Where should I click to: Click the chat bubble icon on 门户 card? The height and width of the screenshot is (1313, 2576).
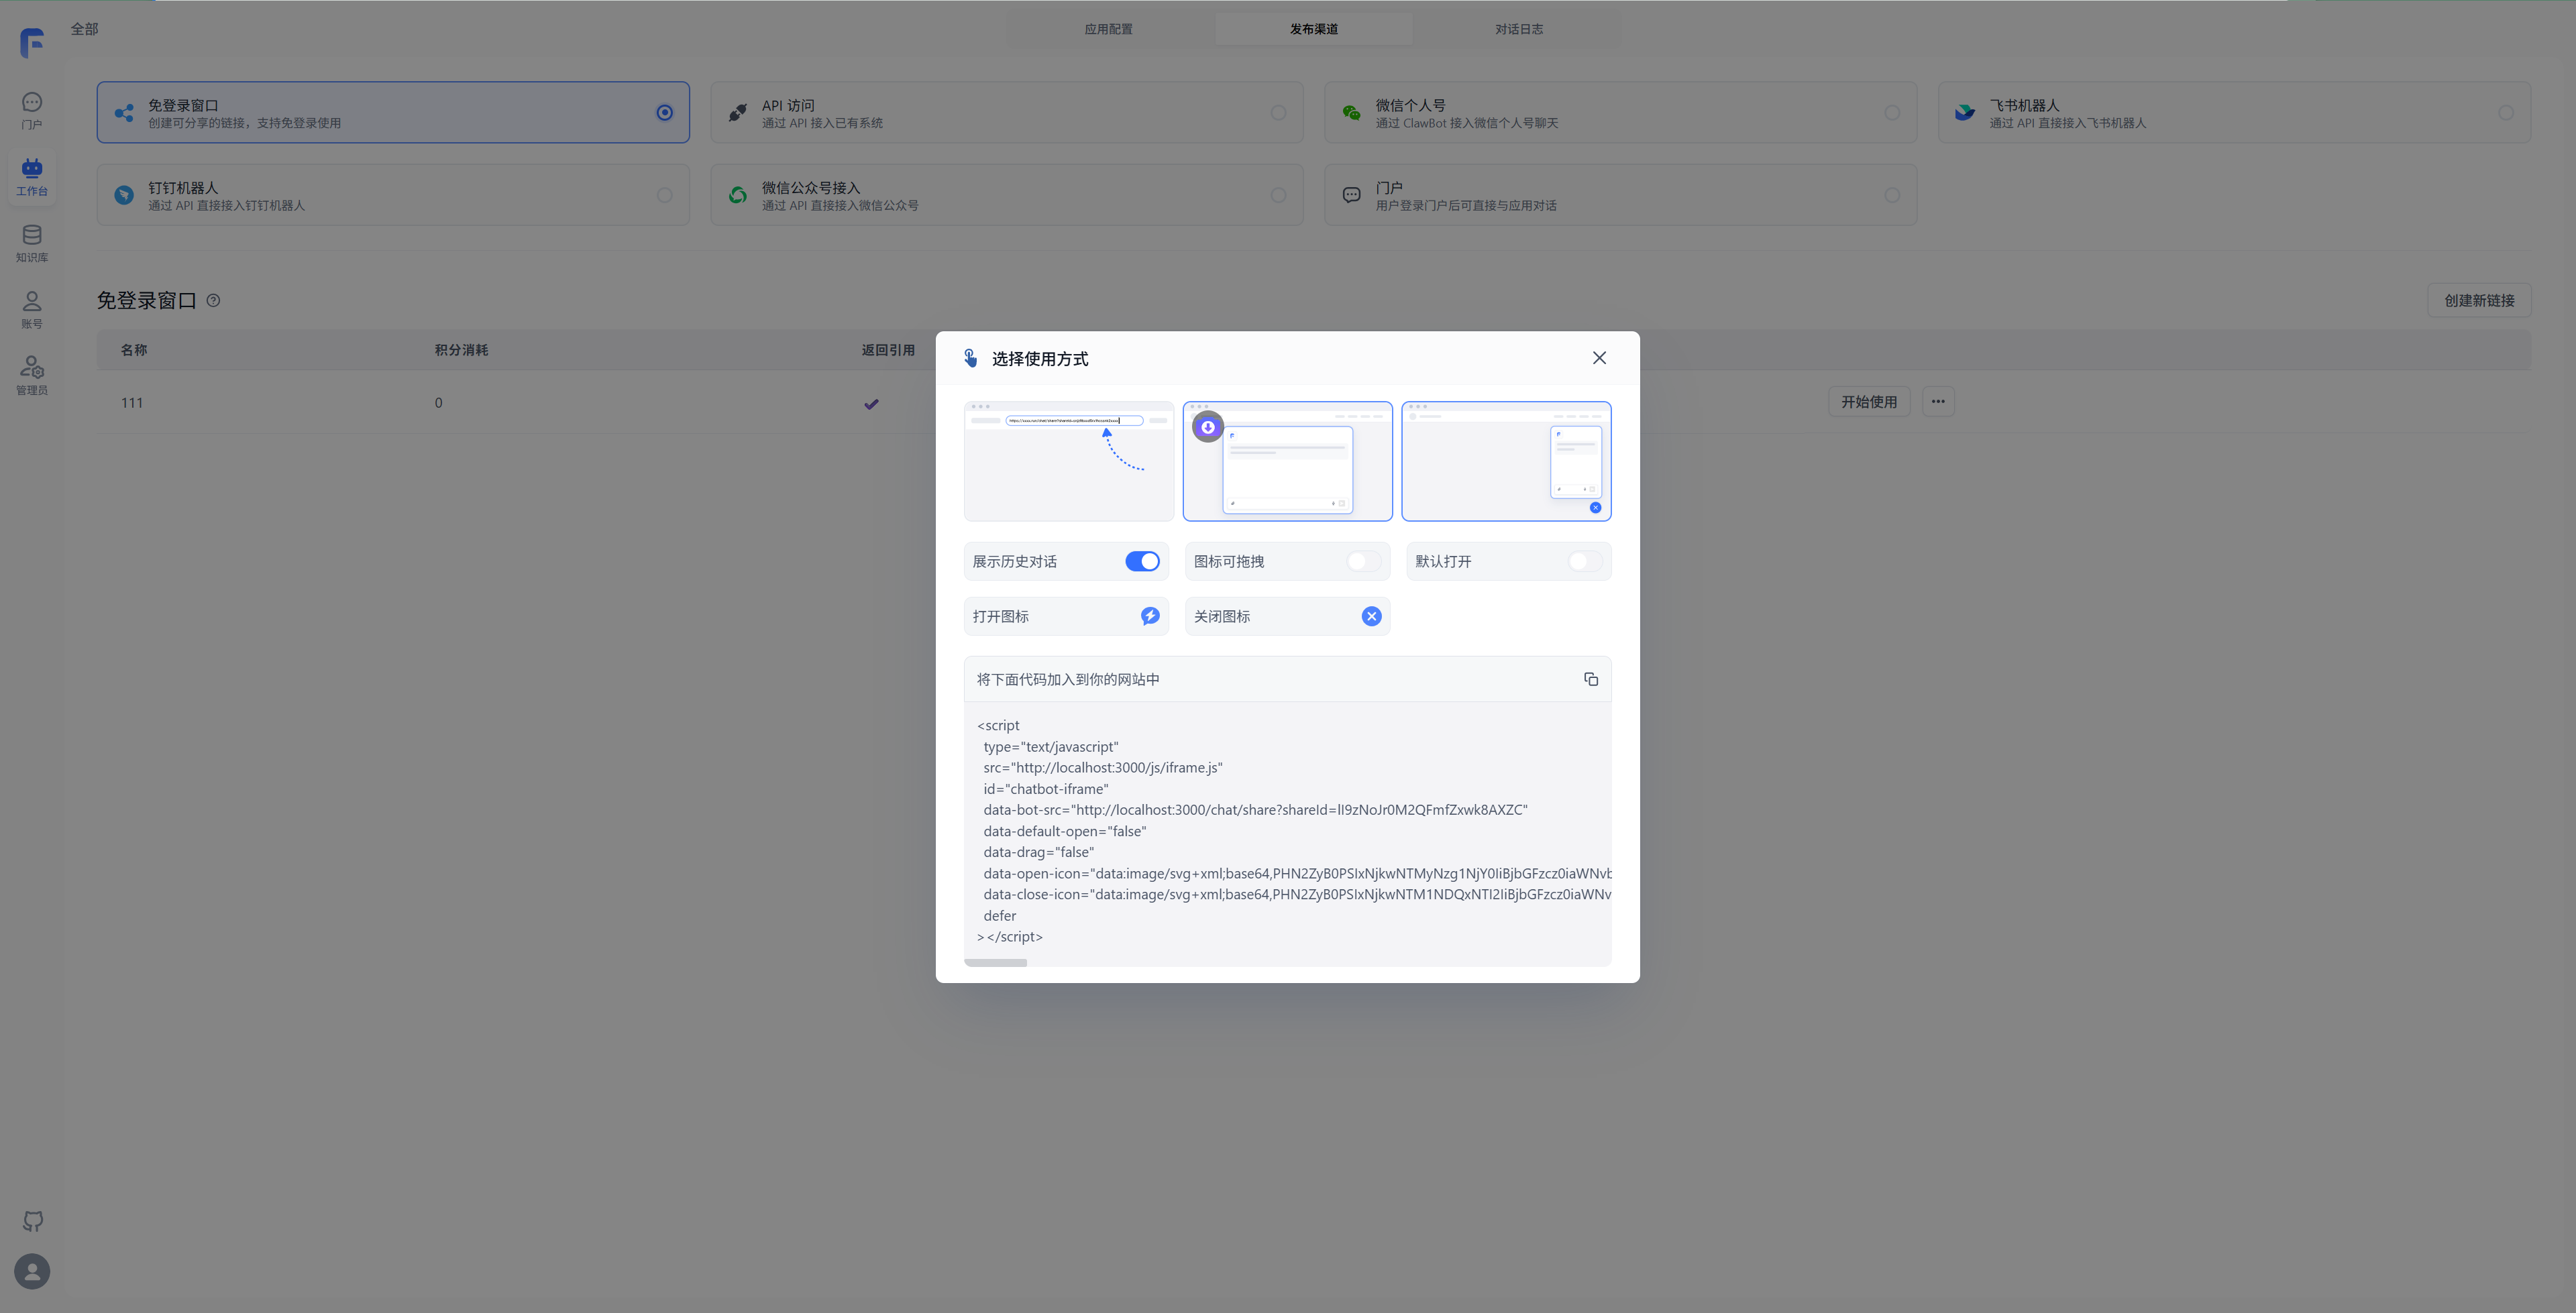(x=1351, y=195)
